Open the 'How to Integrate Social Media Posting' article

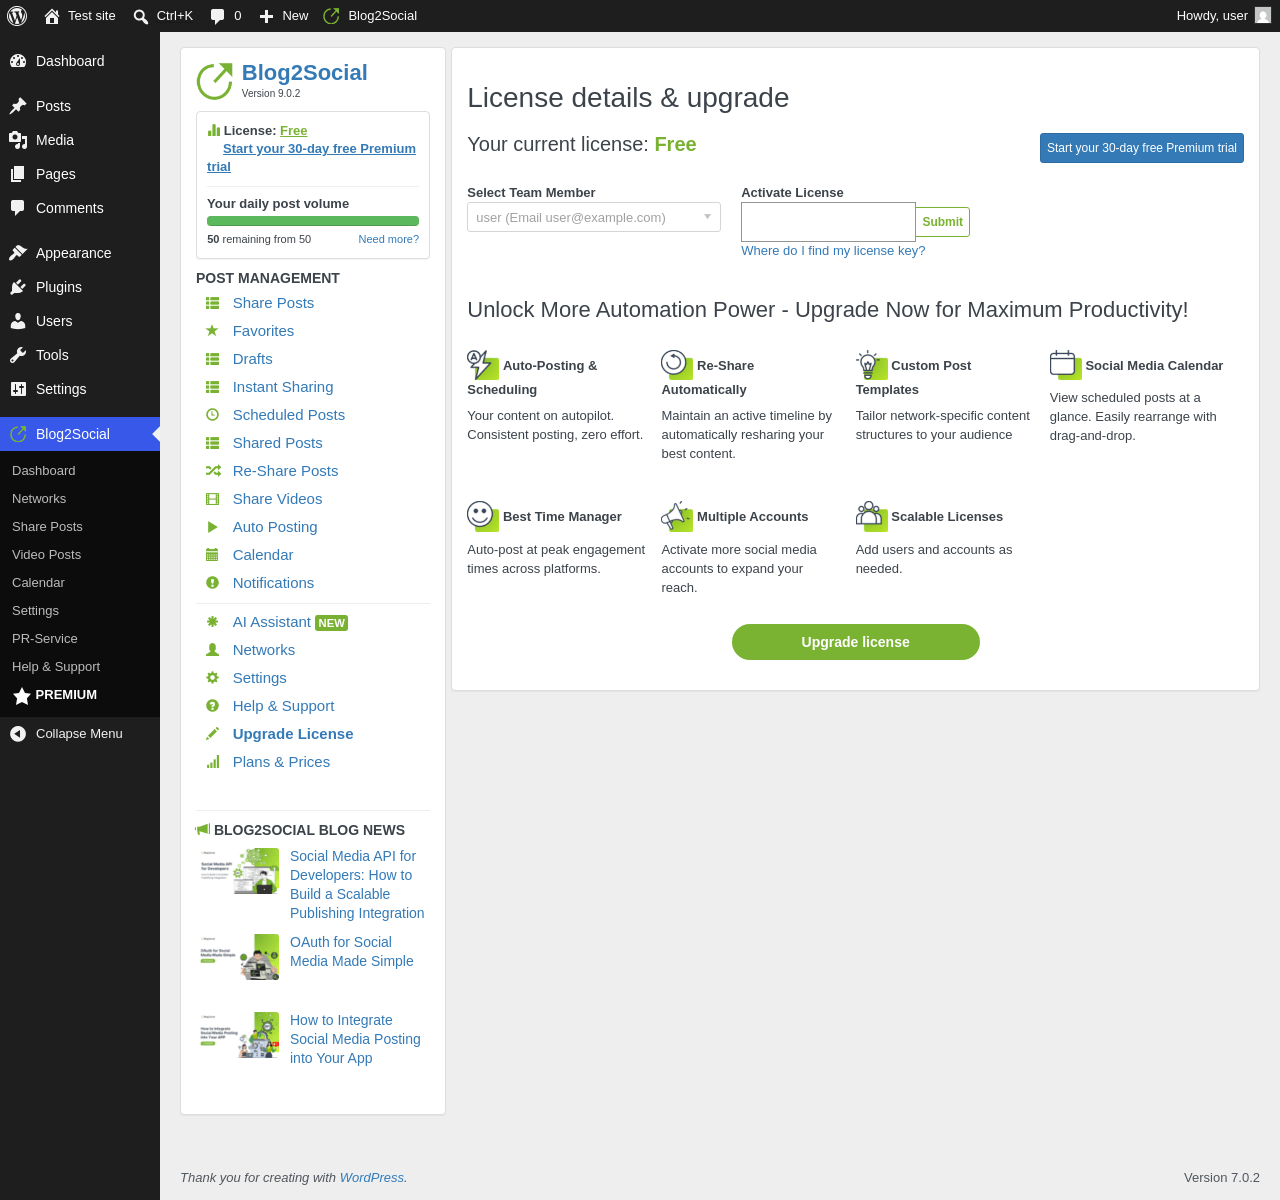coord(355,1039)
